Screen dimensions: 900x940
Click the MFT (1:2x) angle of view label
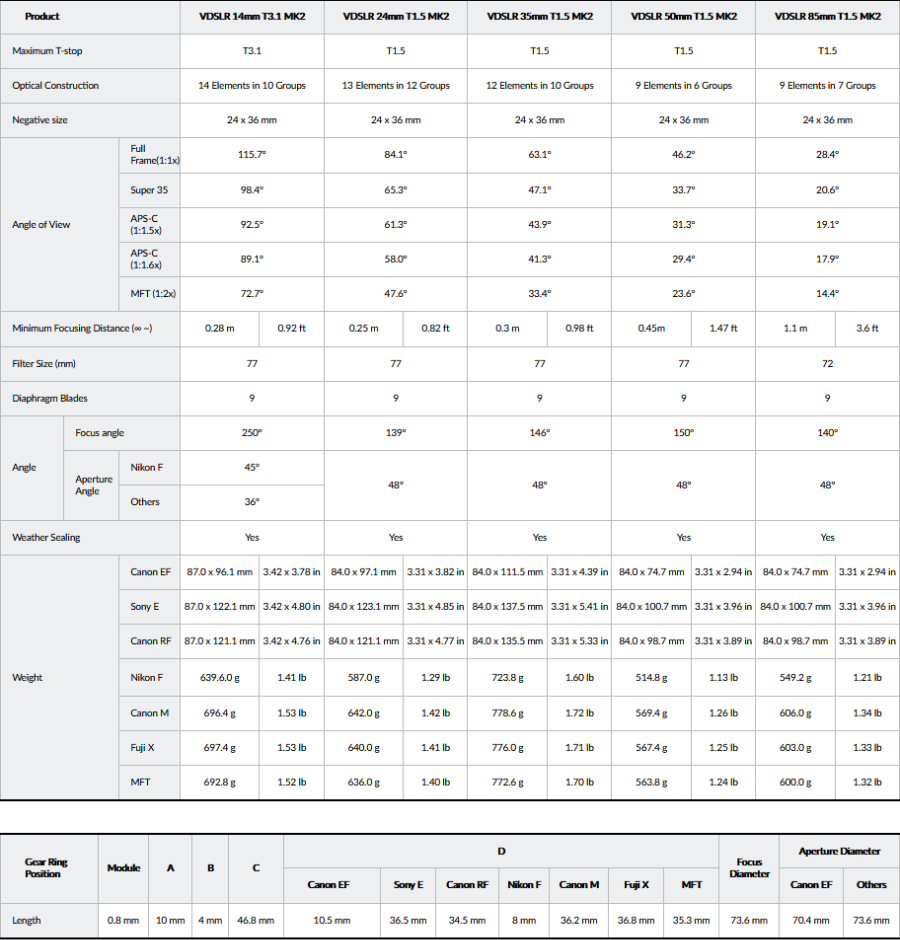(153, 294)
